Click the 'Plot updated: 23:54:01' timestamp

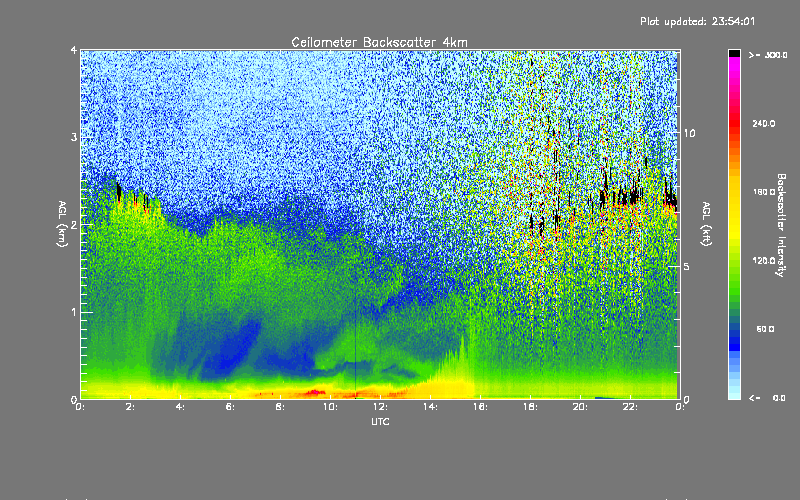coord(697,21)
